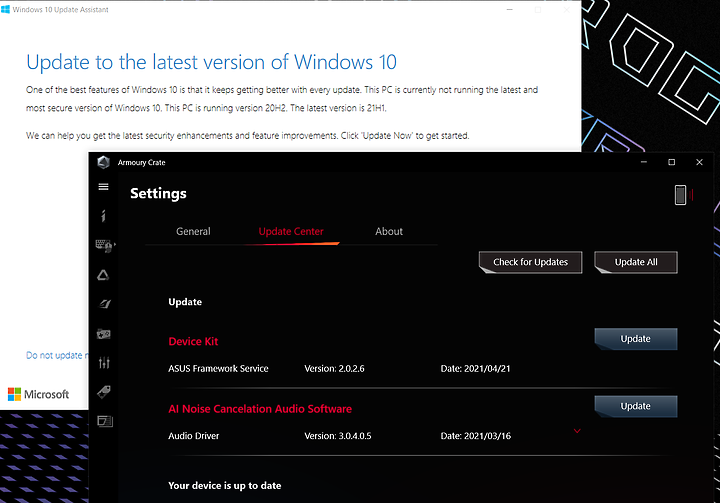Open Scenario Profiles sliders icon
The height and width of the screenshot is (503, 720).
coord(104,363)
